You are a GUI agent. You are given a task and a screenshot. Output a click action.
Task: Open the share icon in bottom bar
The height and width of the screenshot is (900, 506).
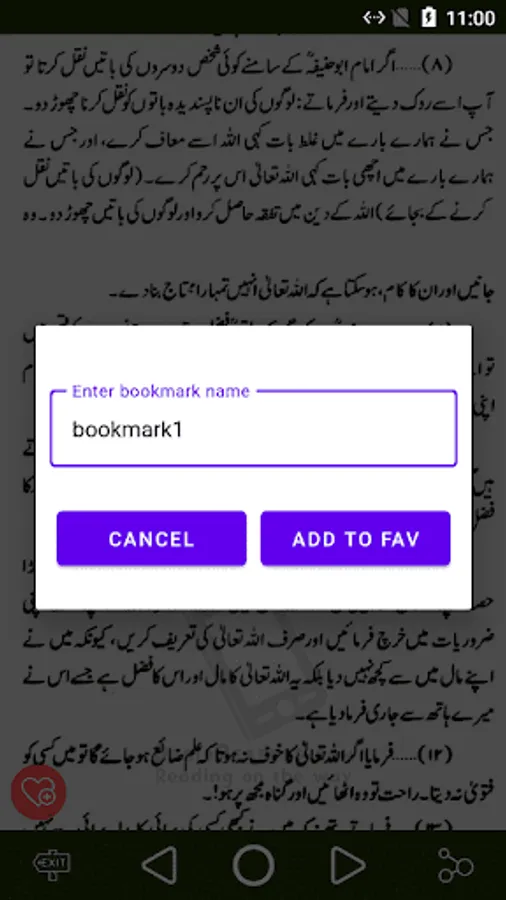tap(456, 865)
